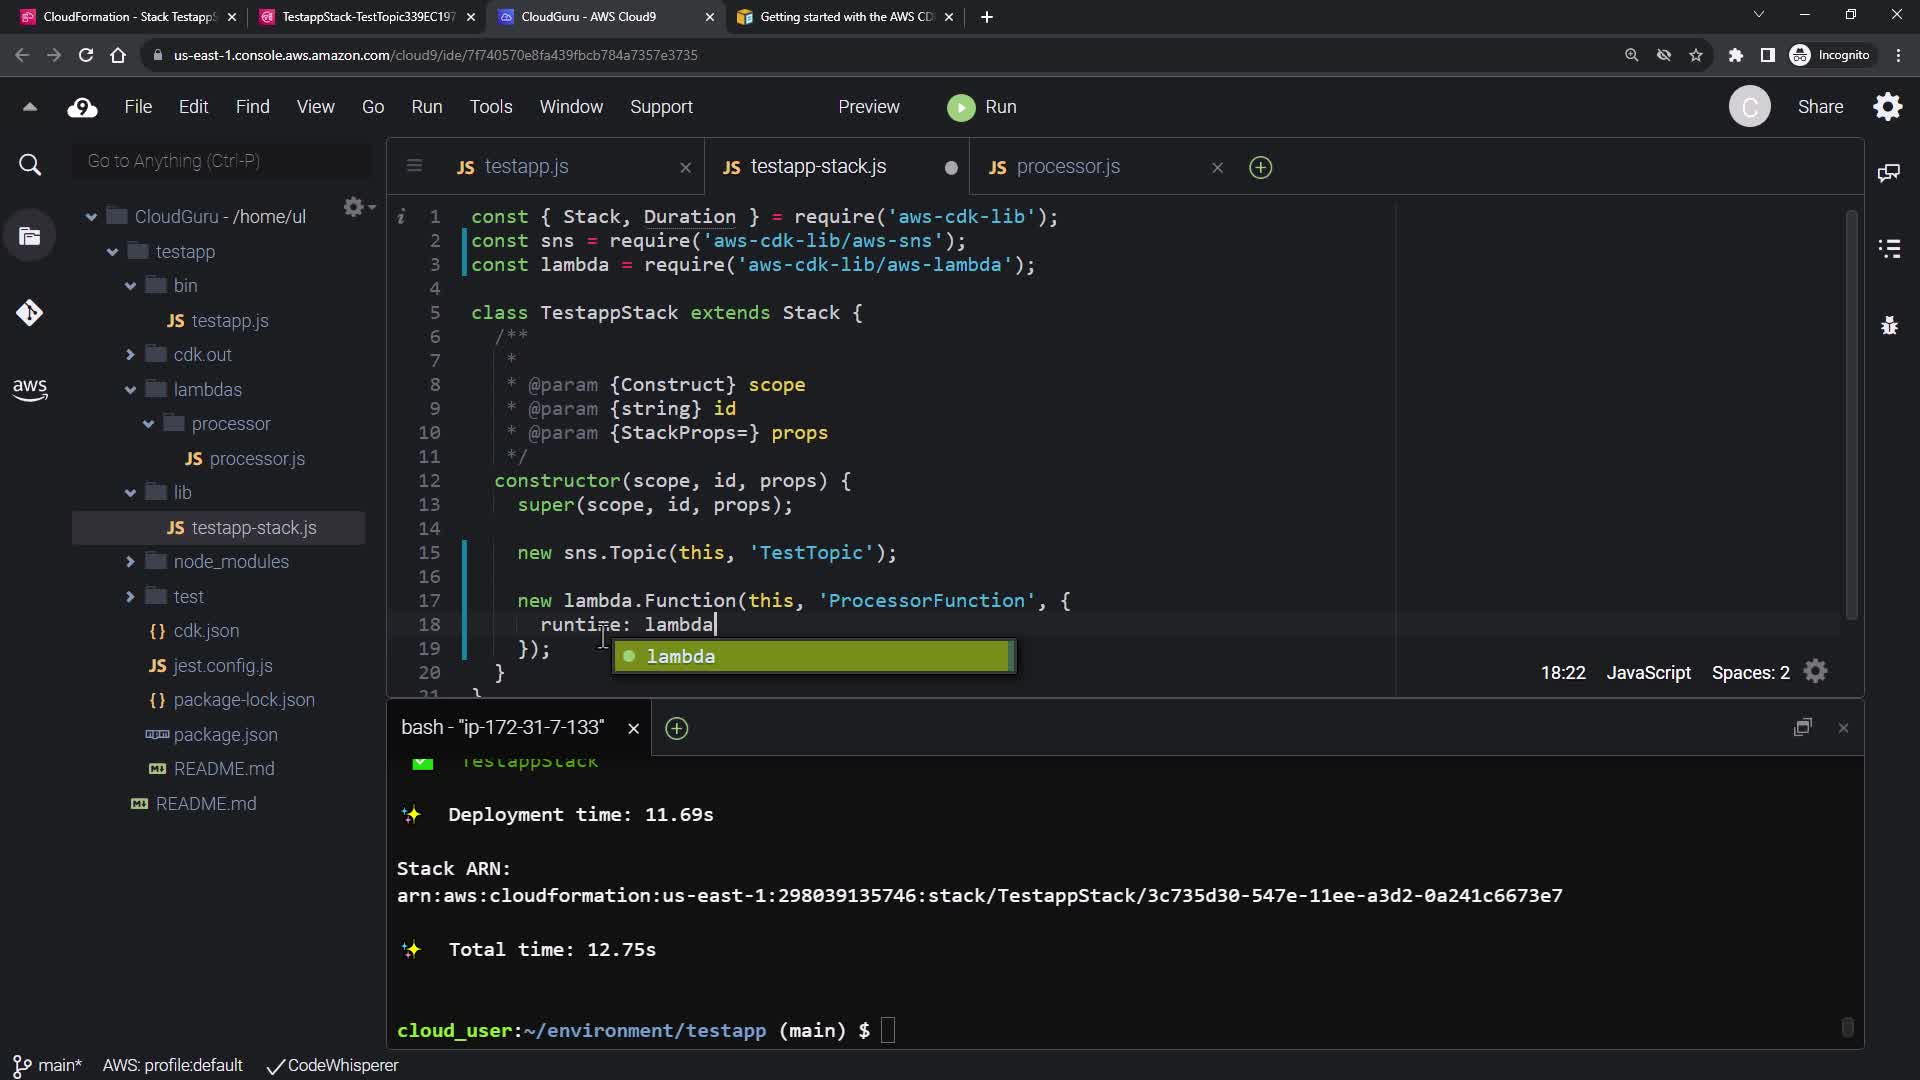Expand the node_modules folder
This screenshot has width=1920, height=1080.
pos(130,562)
